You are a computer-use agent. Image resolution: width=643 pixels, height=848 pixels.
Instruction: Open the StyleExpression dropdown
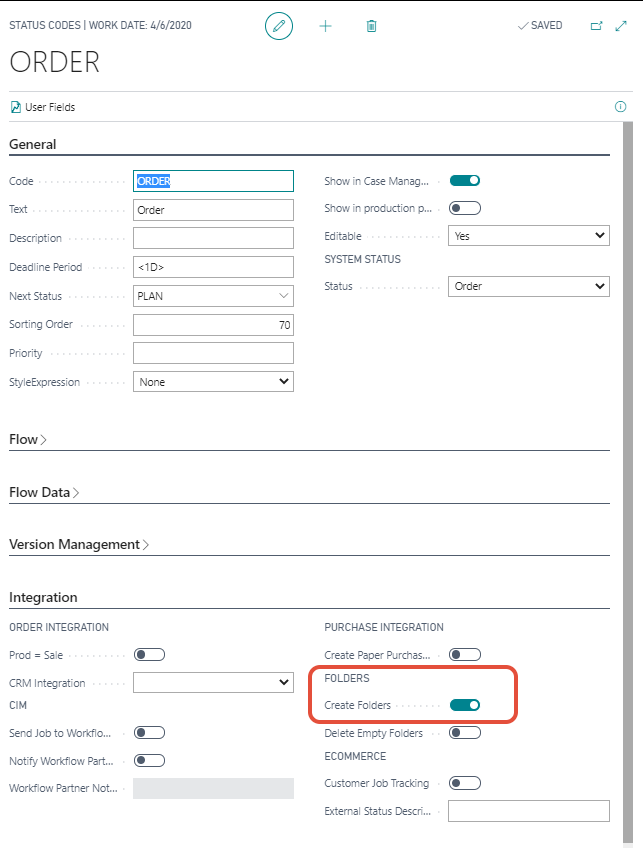coord(213,382)
